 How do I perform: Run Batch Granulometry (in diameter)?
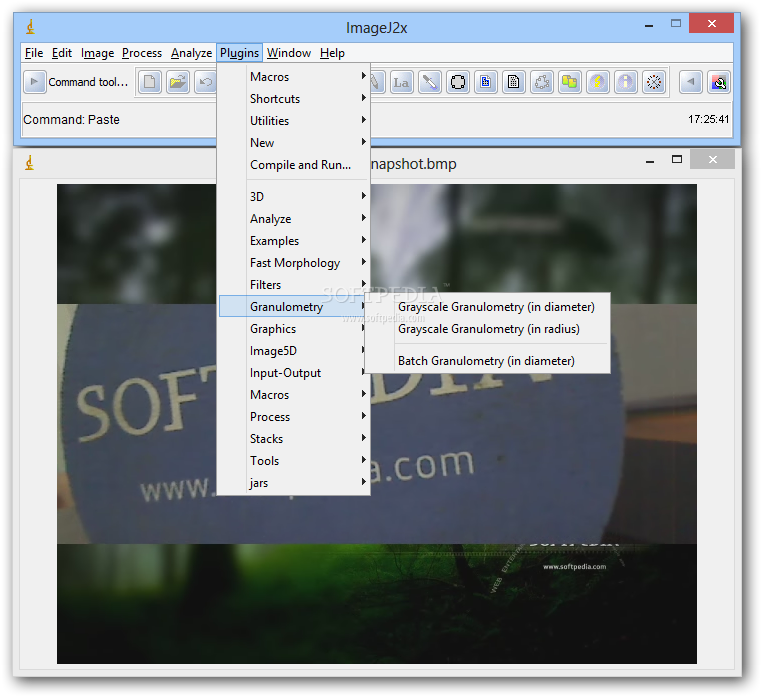click(x=487, y=361)
